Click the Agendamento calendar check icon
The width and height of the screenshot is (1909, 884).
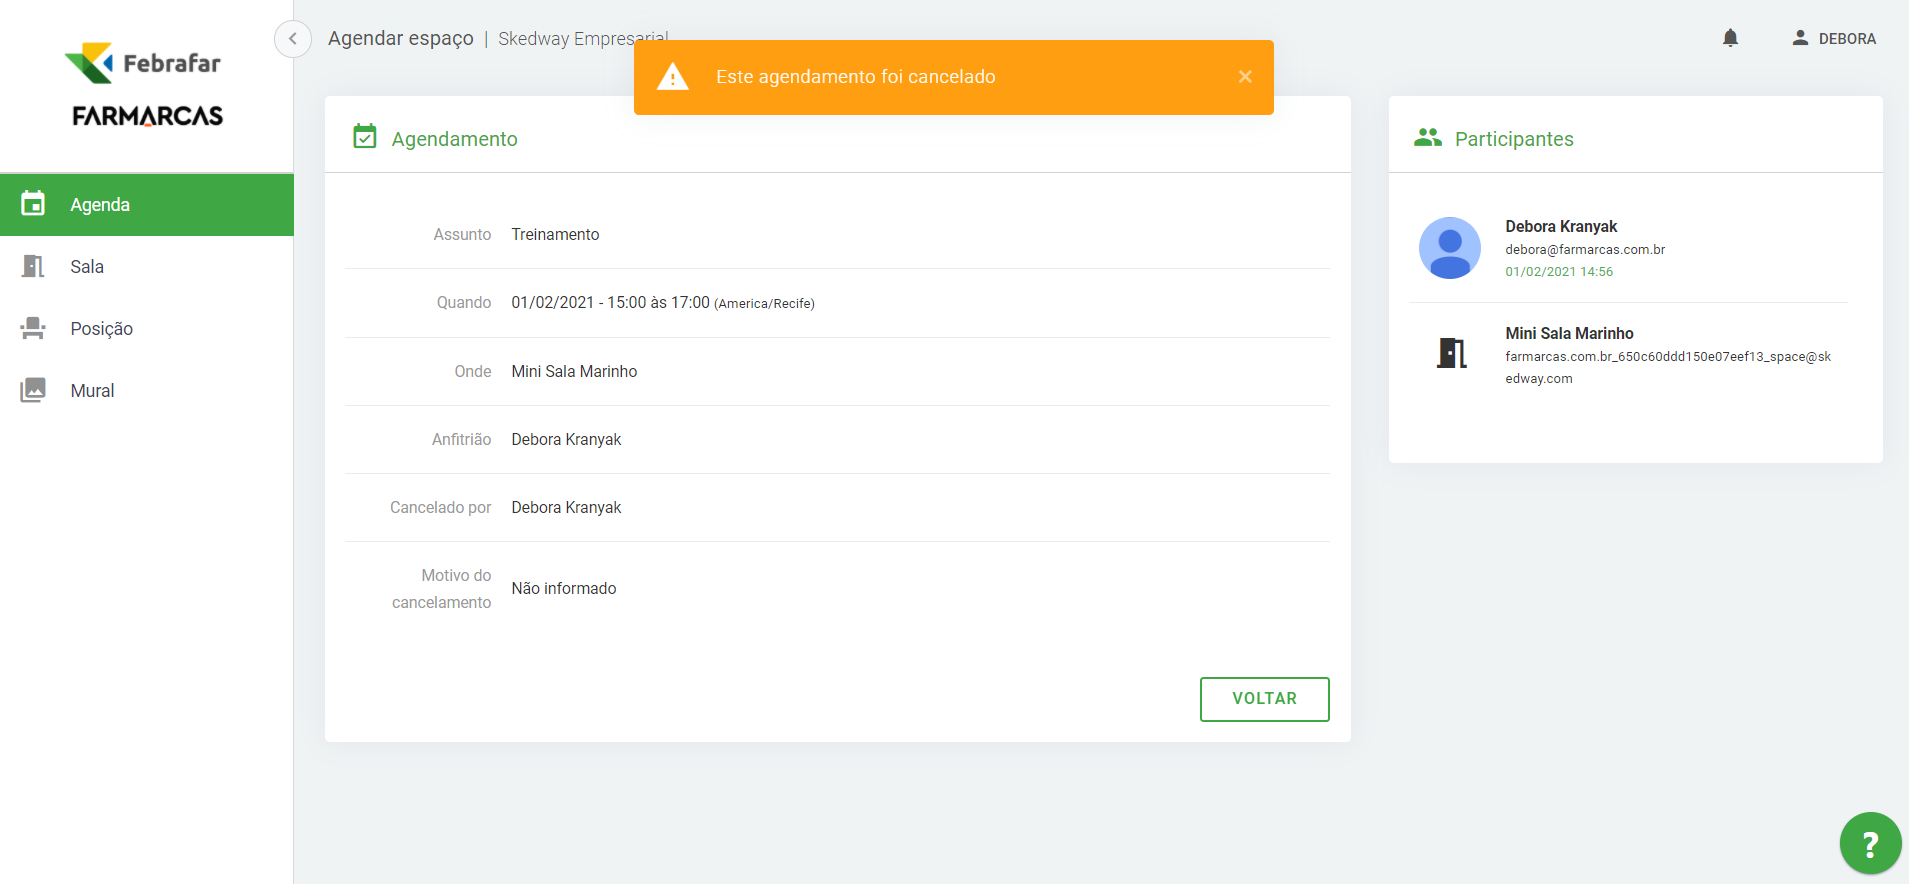[365, 137]
